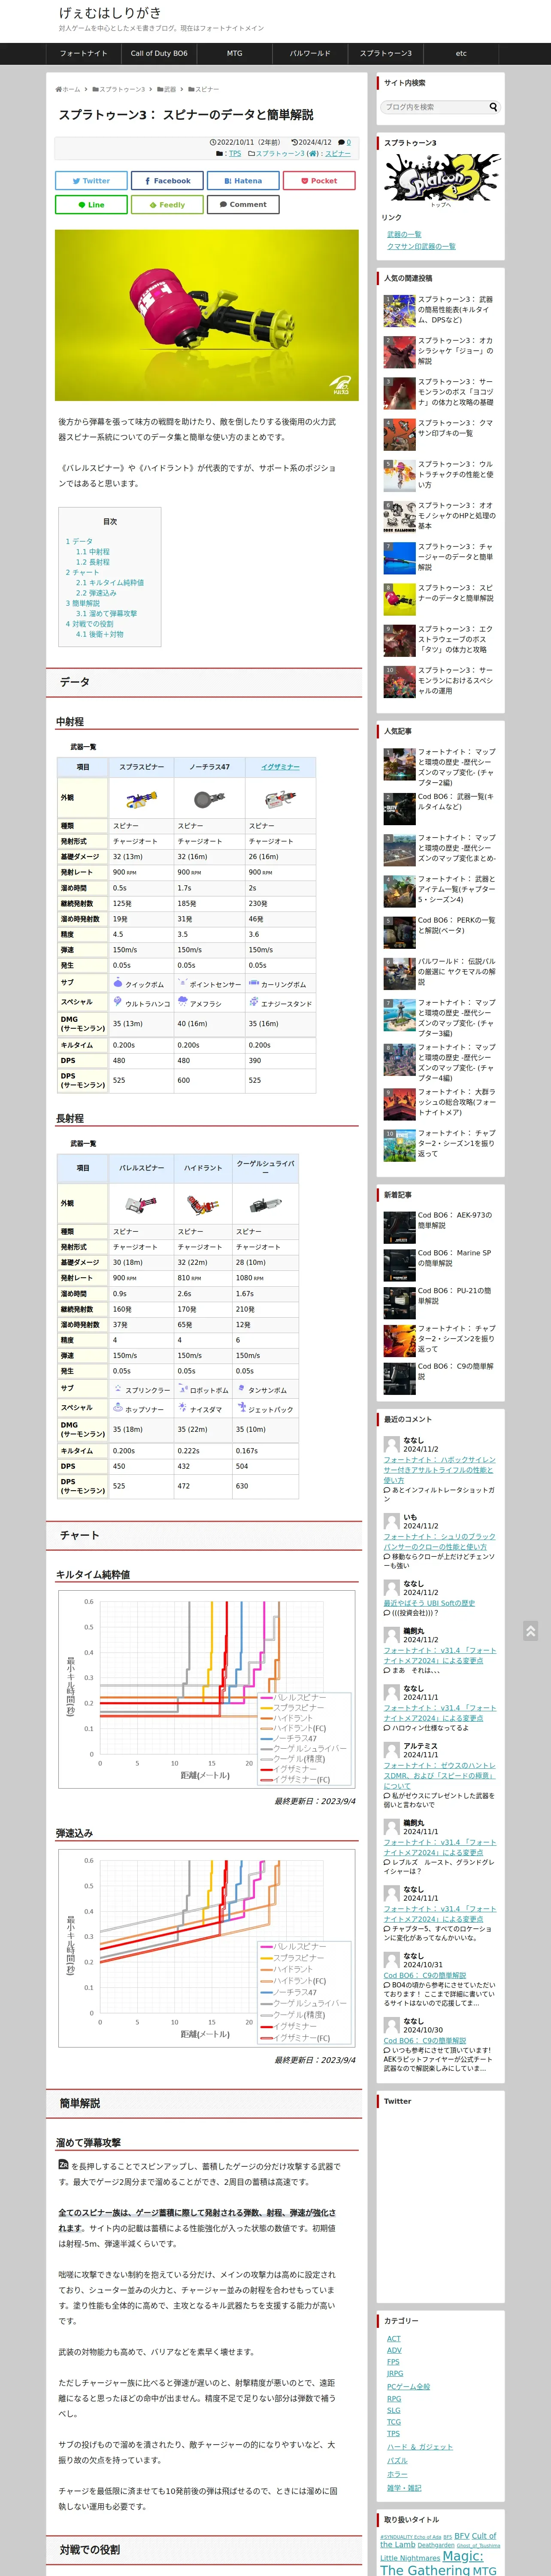Open the イグザミナー column header link
551x2576 pixels.
pos(280,767)
